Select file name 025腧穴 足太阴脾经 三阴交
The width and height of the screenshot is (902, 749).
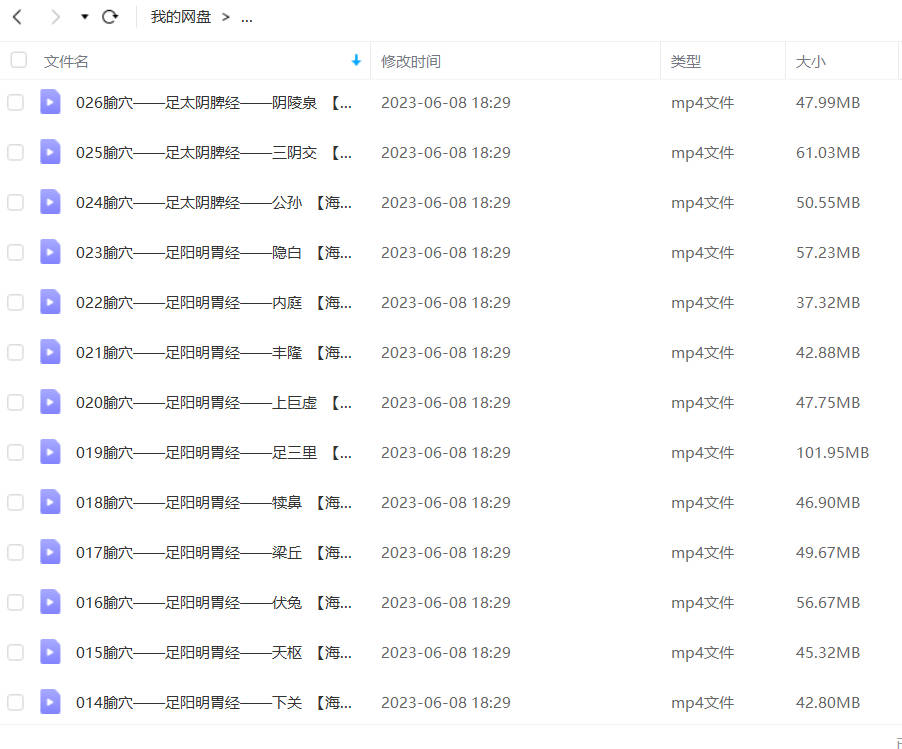(x=214, y=153)
